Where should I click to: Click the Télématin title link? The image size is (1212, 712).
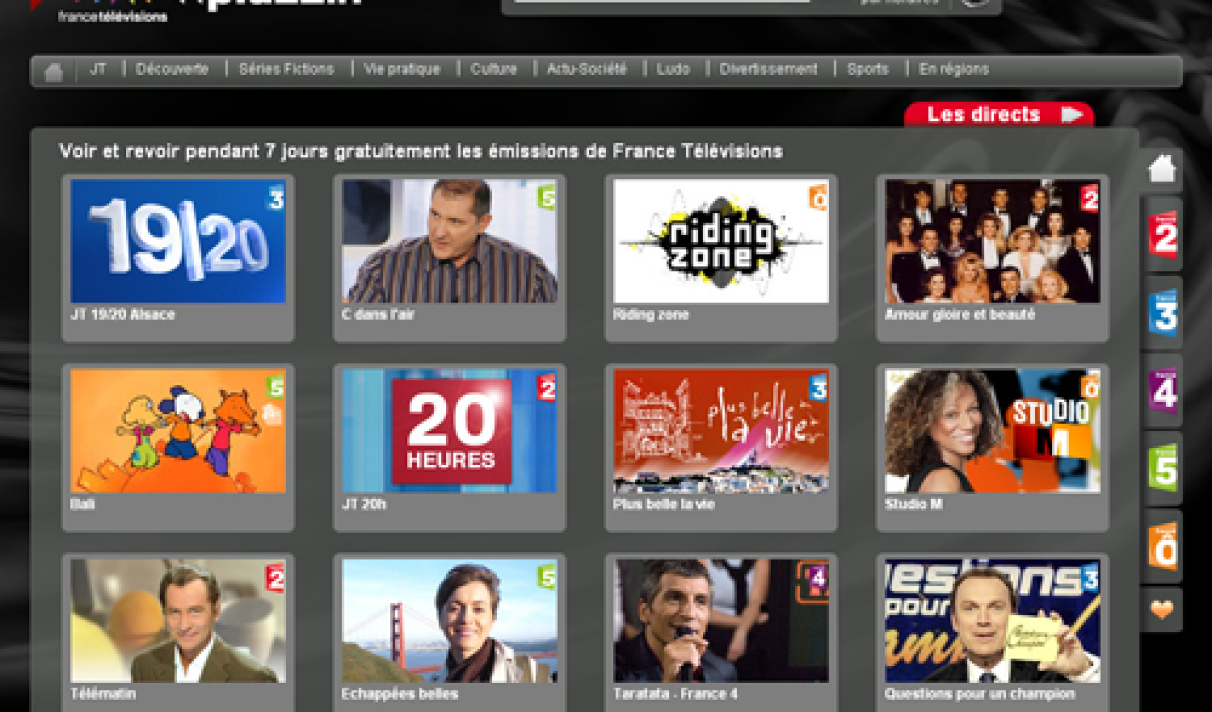pyautogui.click(x=103, y=694)
